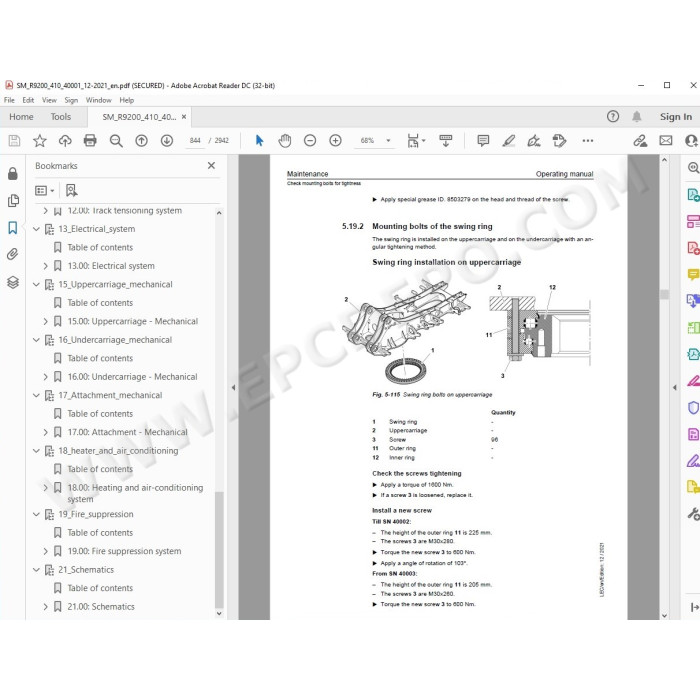Viewport: 700px width, 700px height.
Task: Collapse the right tools pane arrow
Action: (675, 388)
